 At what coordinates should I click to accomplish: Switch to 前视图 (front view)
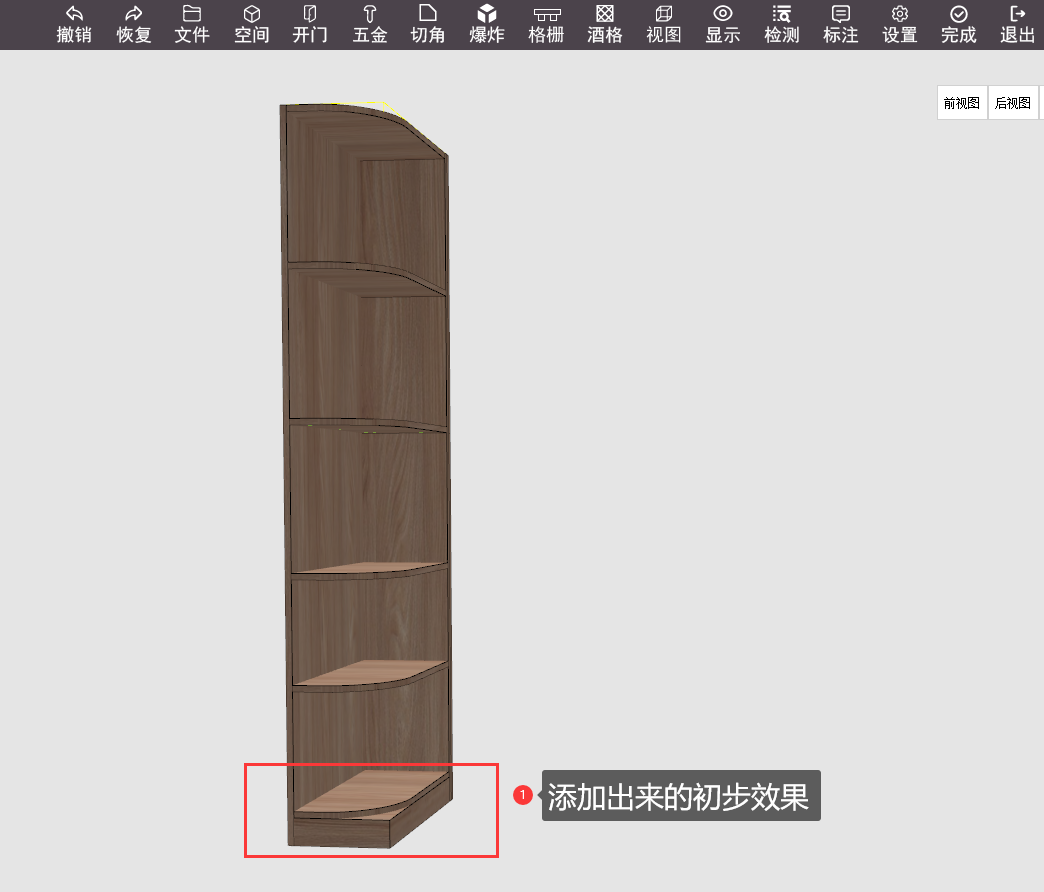pos(962,103)
